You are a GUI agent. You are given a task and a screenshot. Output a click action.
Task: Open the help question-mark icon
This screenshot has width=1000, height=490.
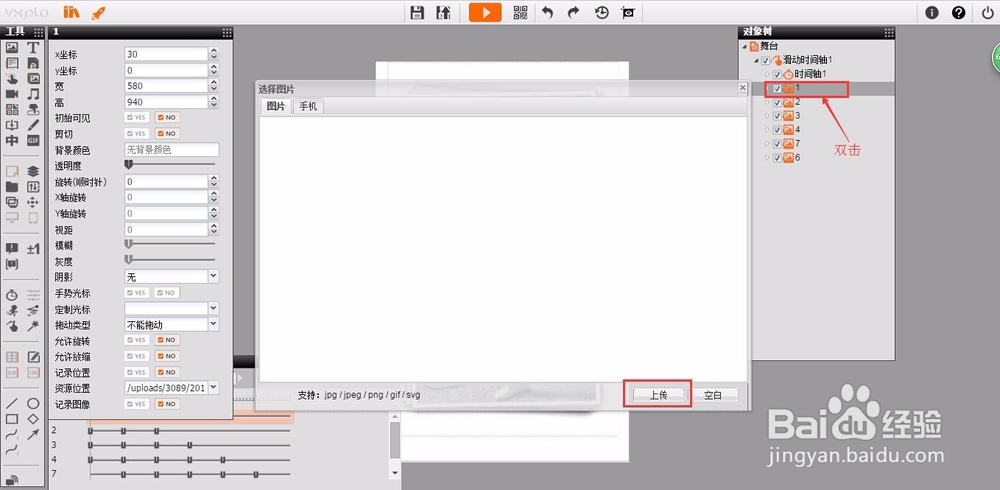[958, 12]
